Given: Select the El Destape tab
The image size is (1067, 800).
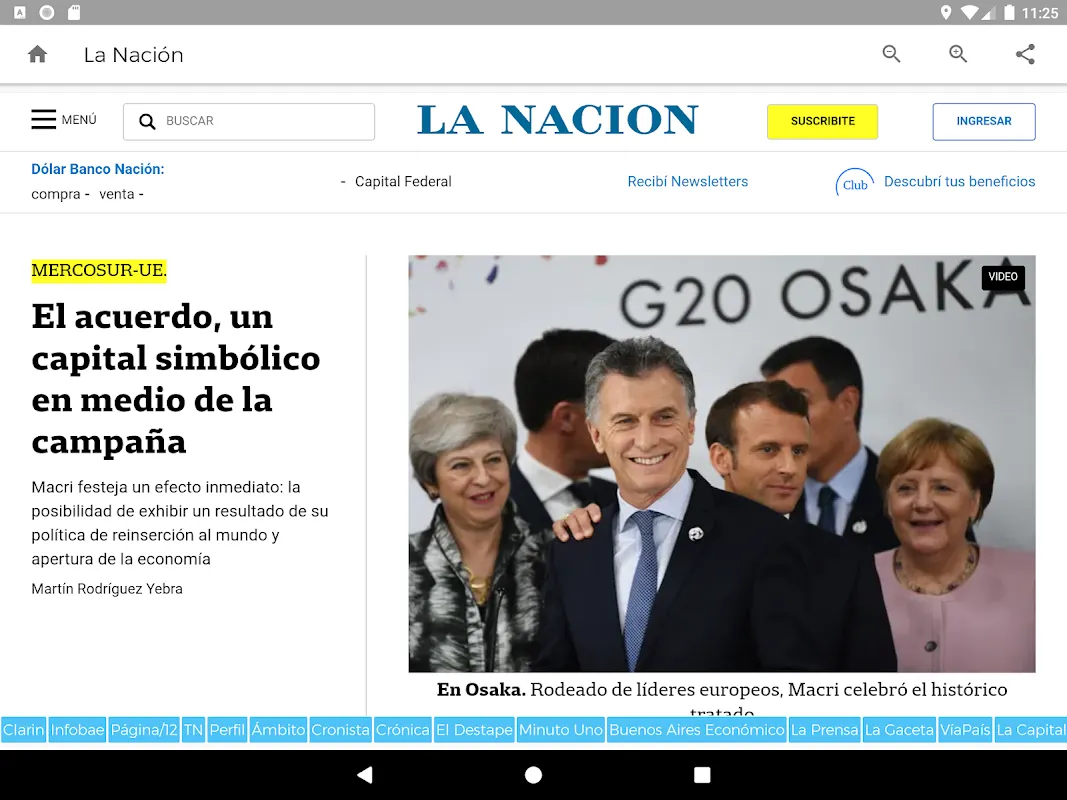Looking at the screenshot, I should tap(474, 730).
